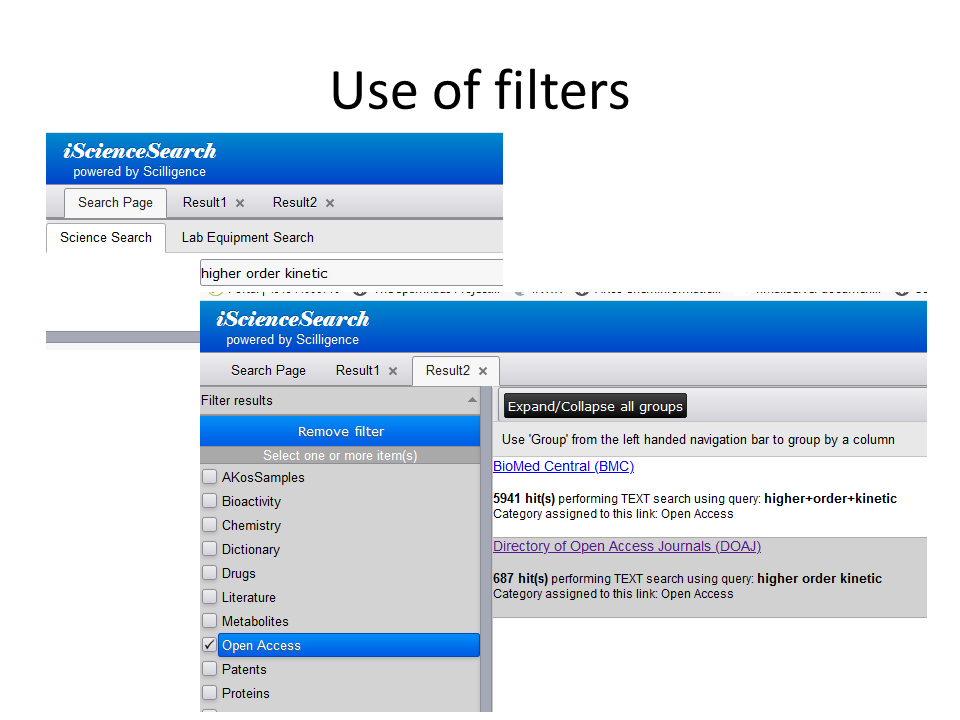Click the iScienceSearch logo in front window

click(293, 319)
